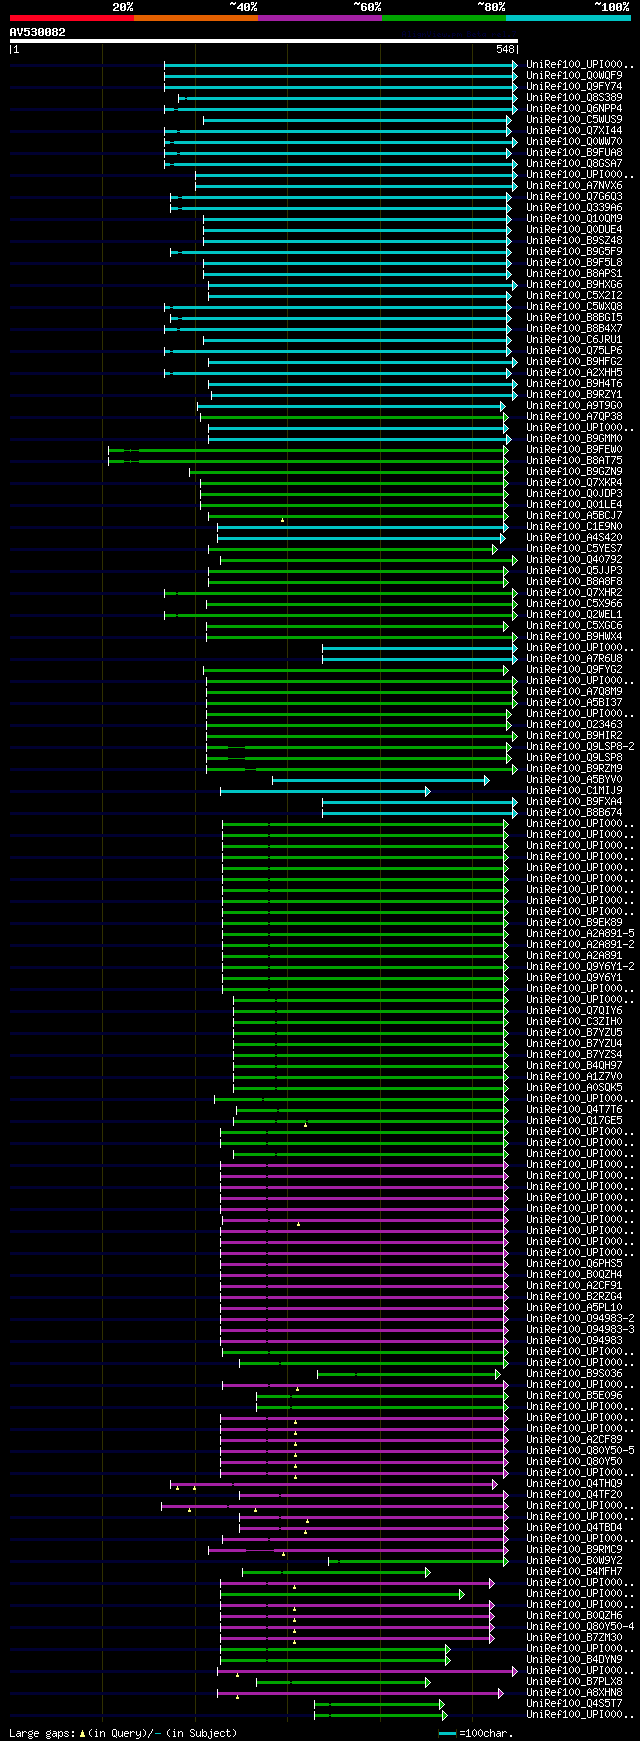The image size is (640, 1741).
Task: View entry UniRef100_C1E9N0
Action: click(574, 527)
